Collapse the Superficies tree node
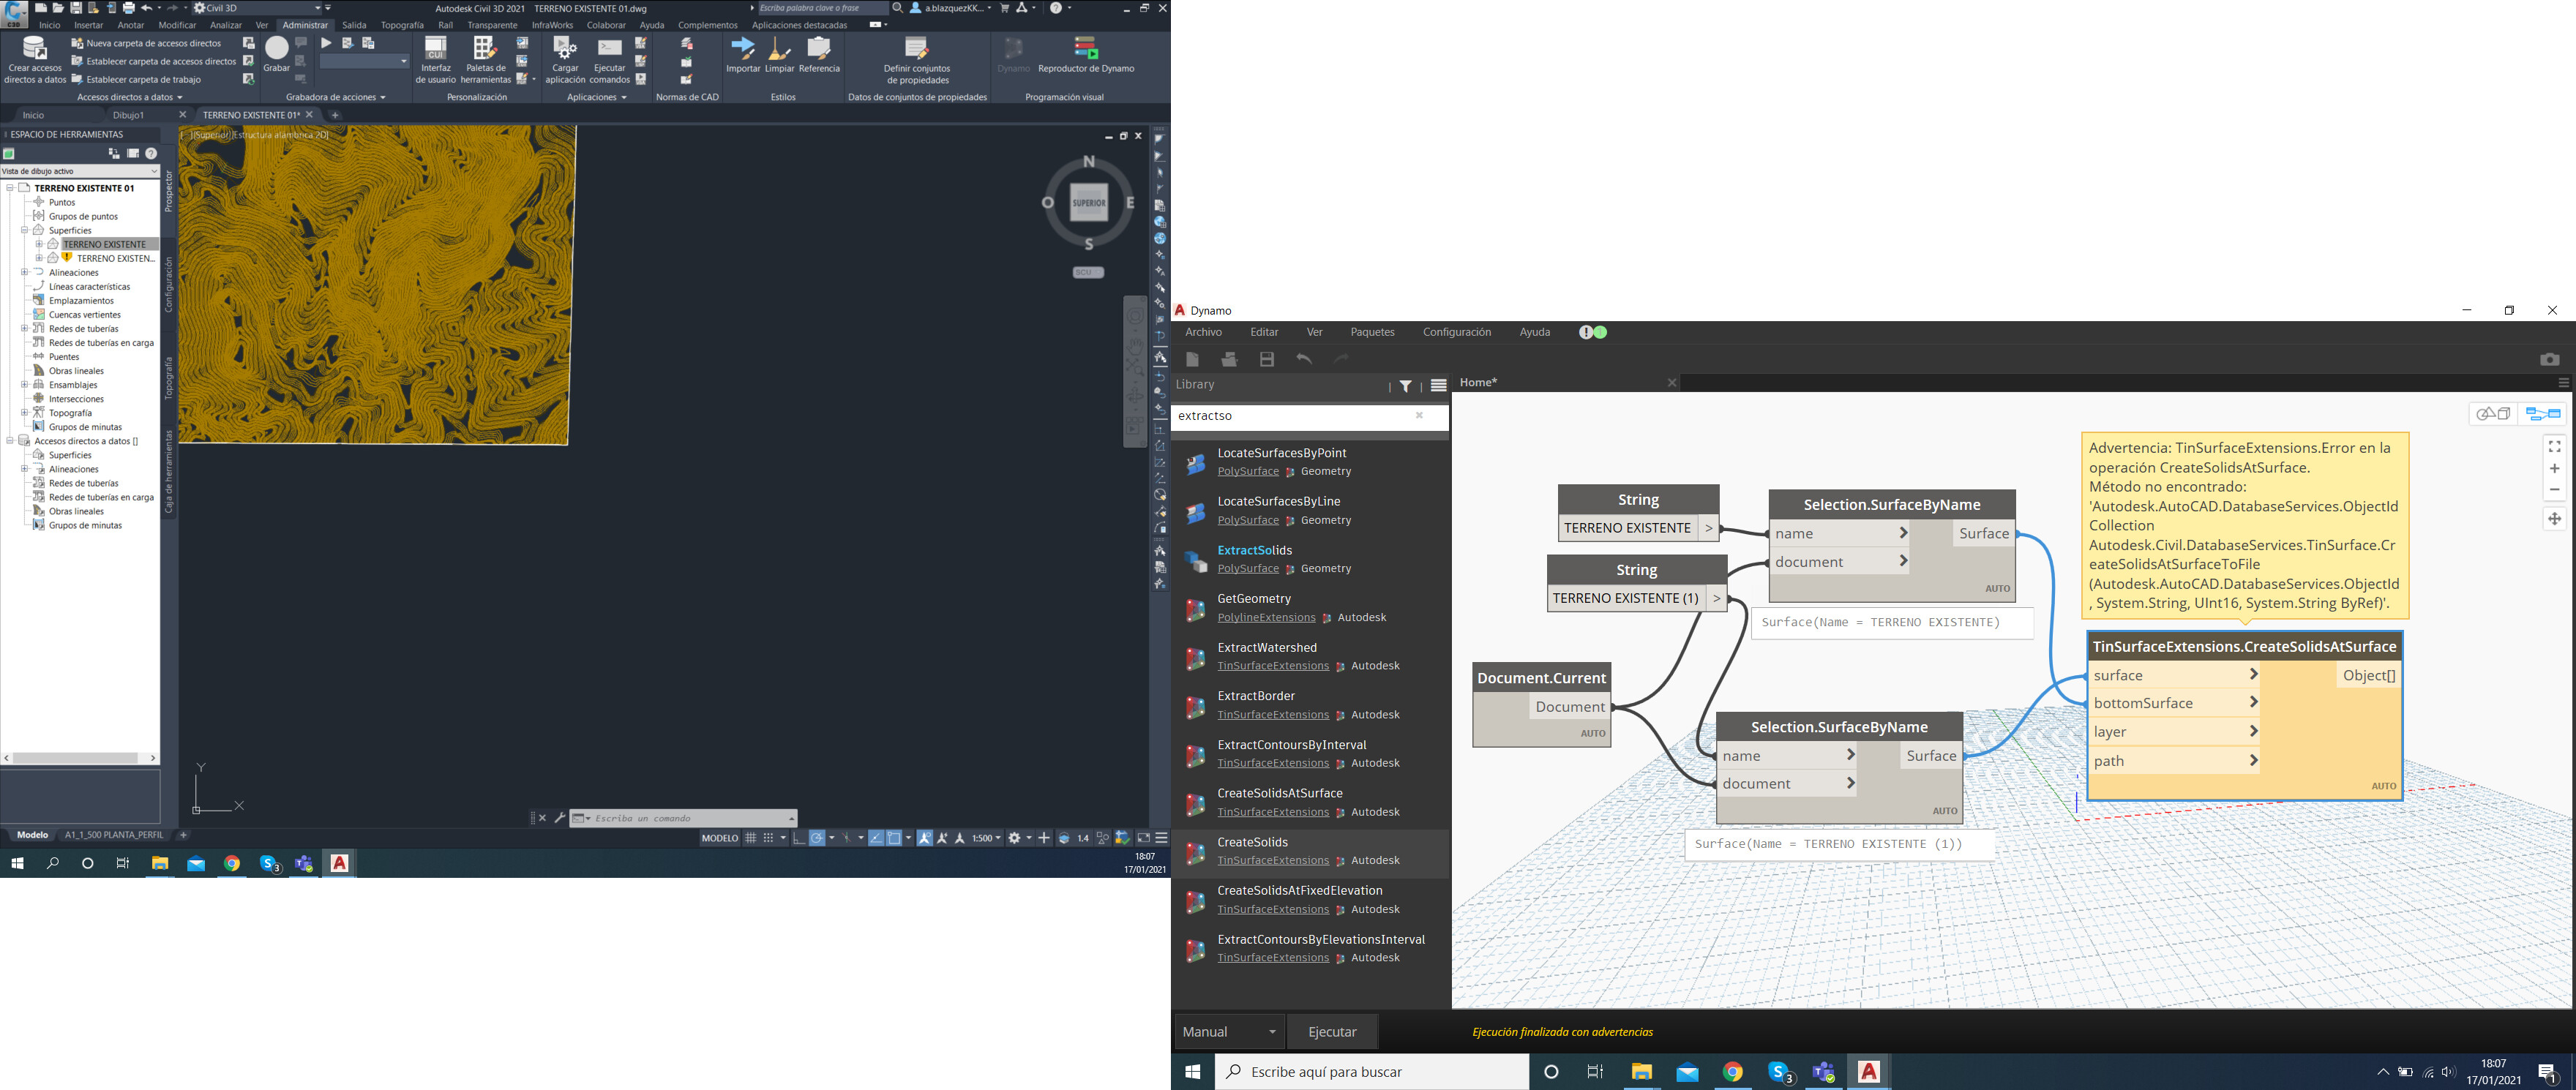Image resolution: width=2576 pixels, height=1090 pixels. (x=24, y=230)
